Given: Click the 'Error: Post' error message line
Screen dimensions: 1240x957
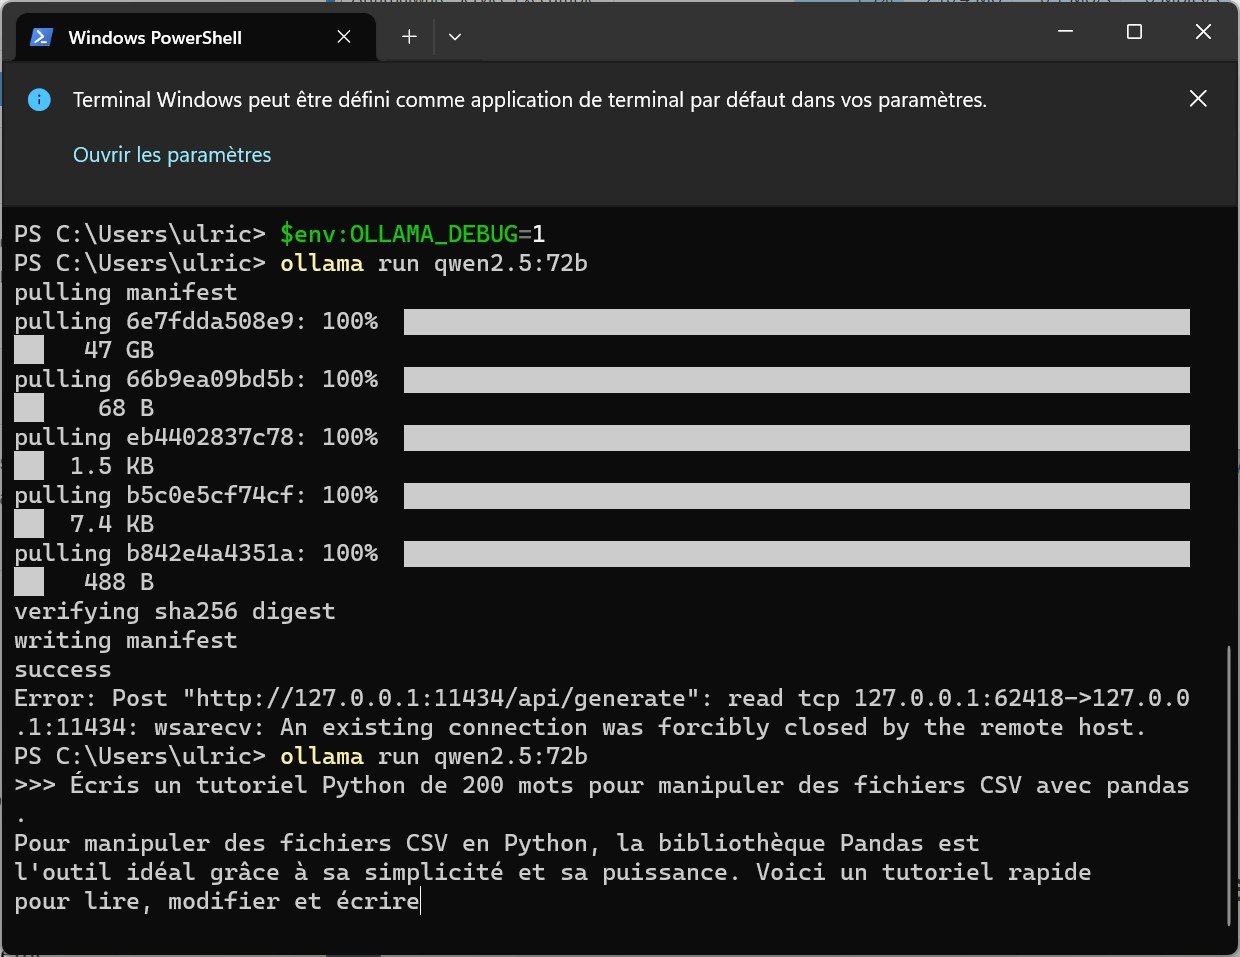Looking at the screenshot, I should [602, 698].
